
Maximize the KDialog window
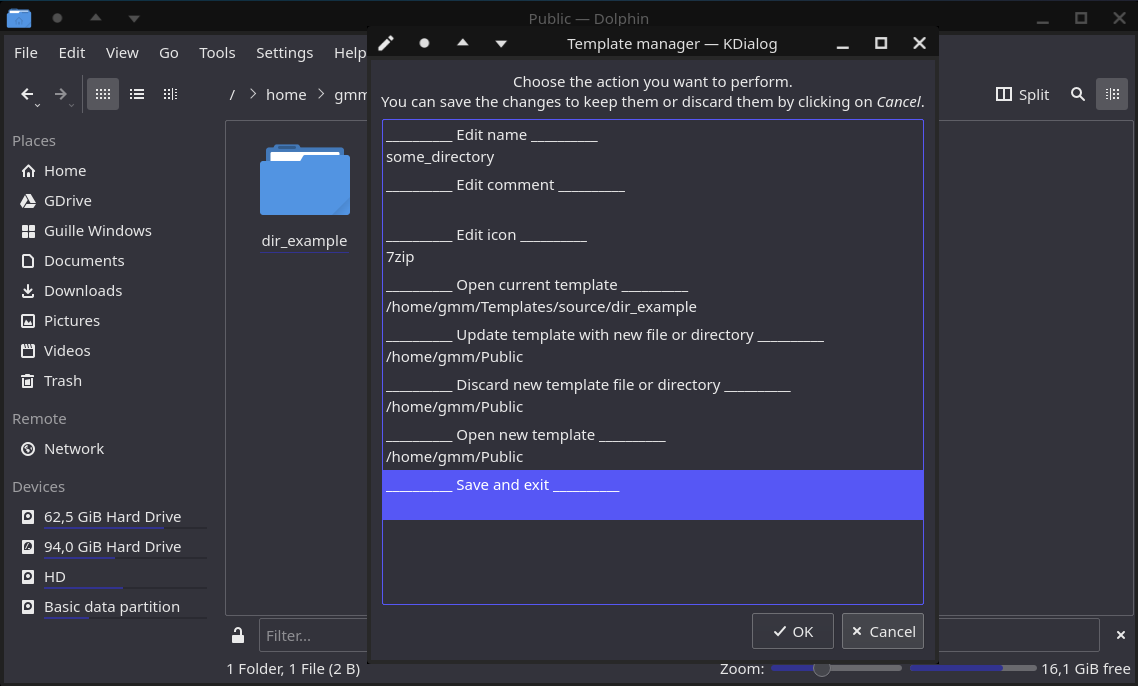881,44
